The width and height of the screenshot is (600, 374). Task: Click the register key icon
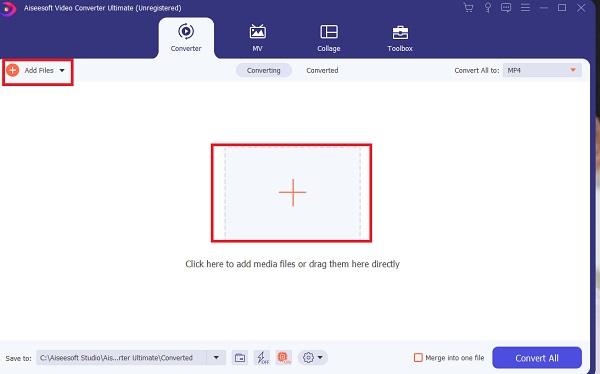(488, 8)
